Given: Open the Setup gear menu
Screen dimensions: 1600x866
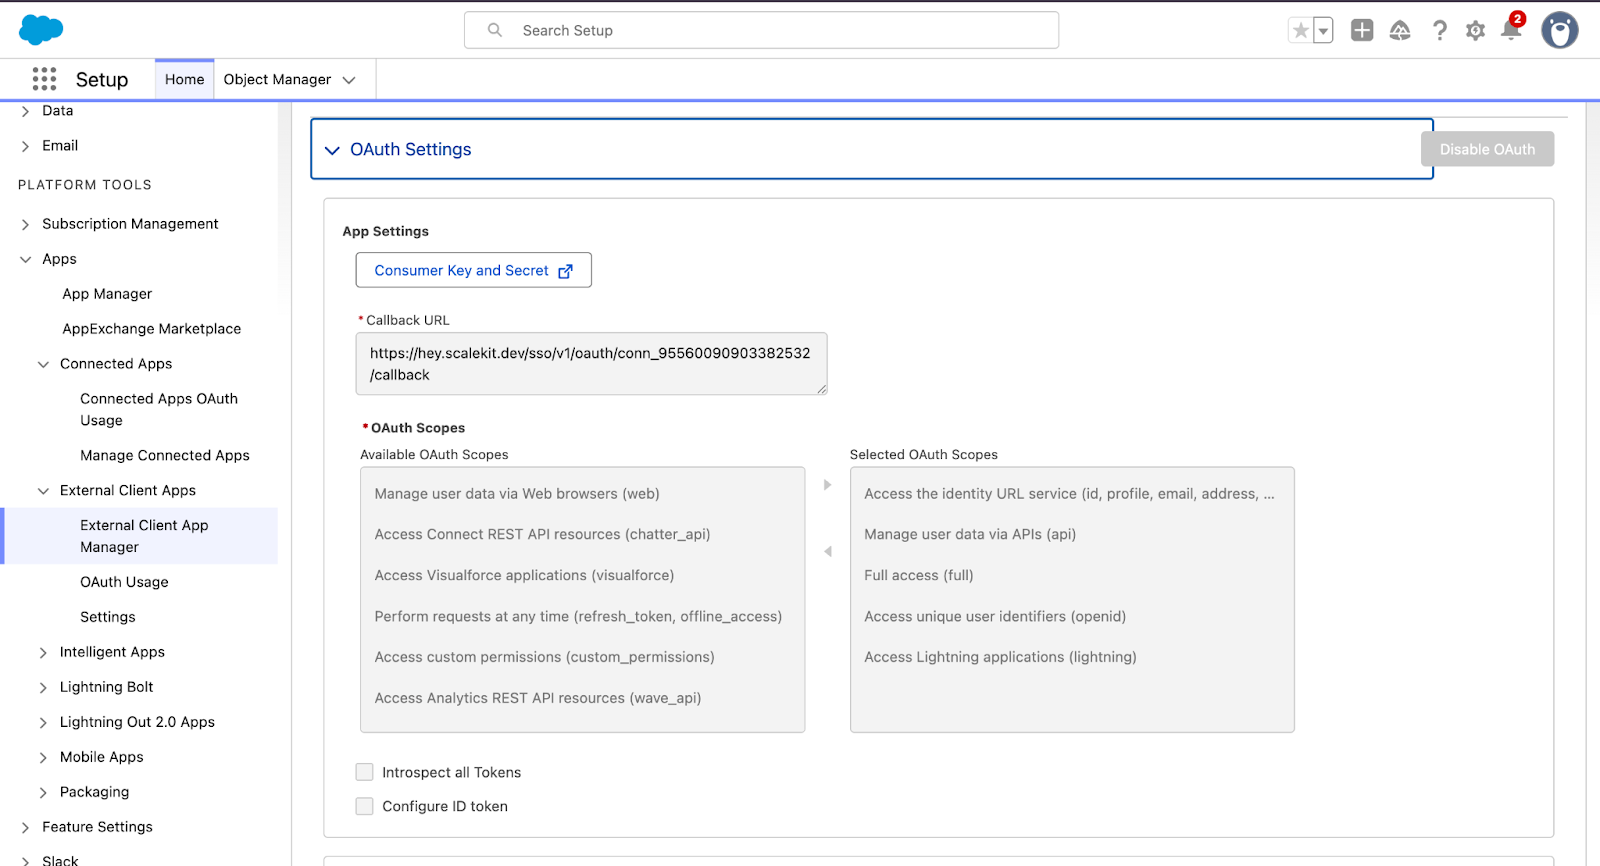Looking at the screenshot, I should (x=1475, y=31).
